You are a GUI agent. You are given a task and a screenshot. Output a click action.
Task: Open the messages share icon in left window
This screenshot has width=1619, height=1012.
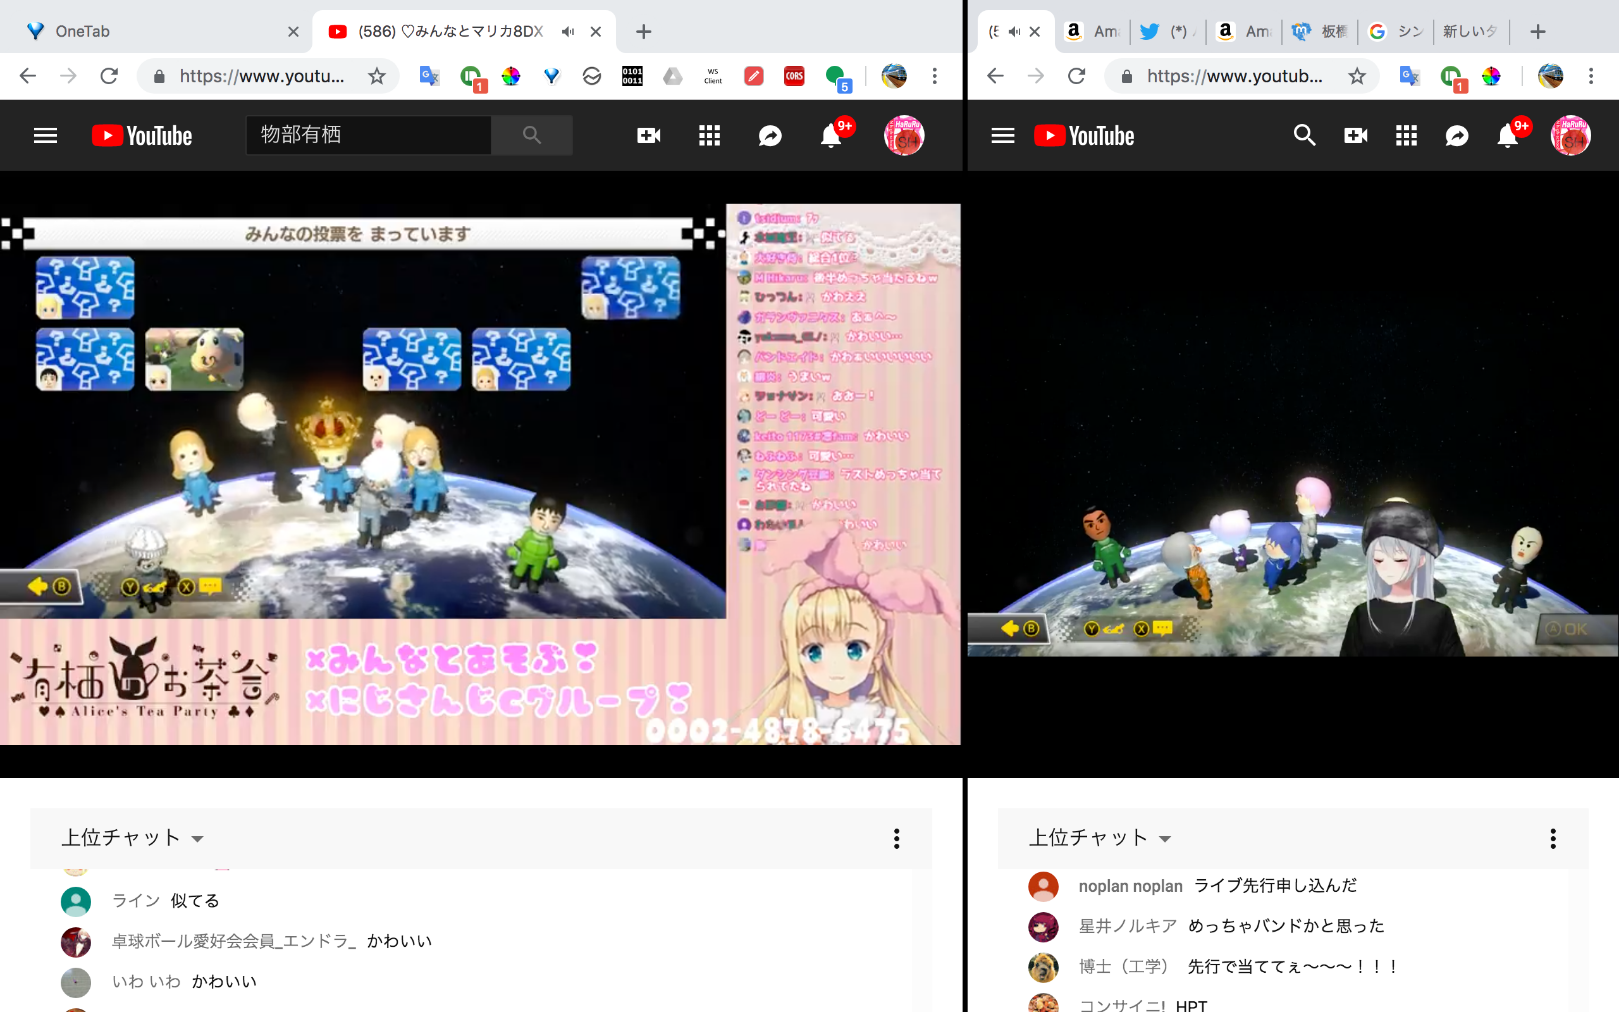pyautogui.click(x=769, y=136)
